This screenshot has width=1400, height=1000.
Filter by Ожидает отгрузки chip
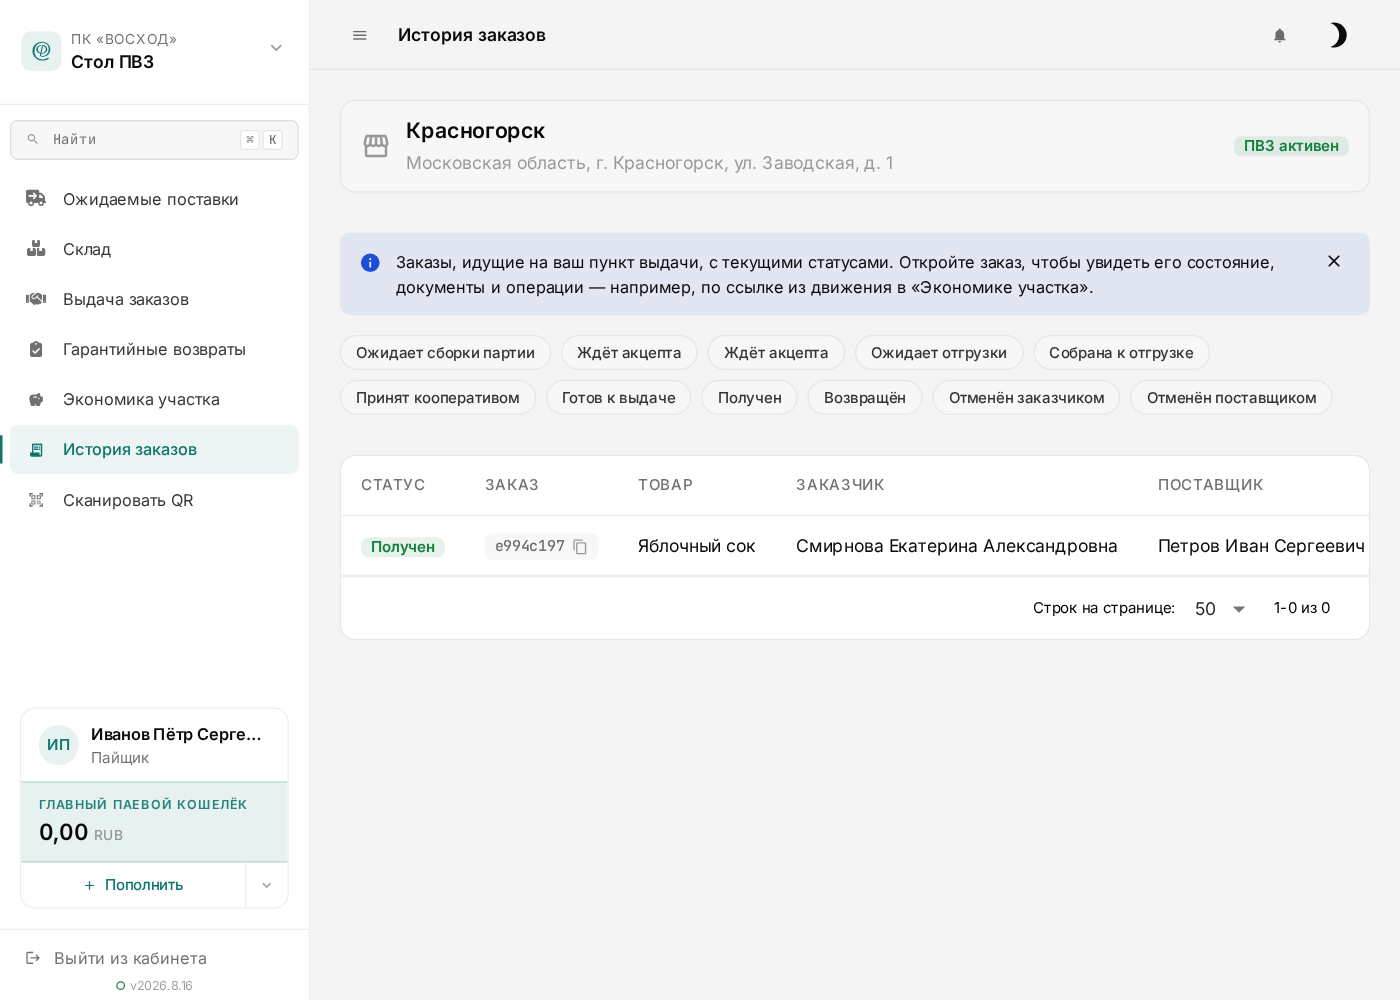pos(939,353)
